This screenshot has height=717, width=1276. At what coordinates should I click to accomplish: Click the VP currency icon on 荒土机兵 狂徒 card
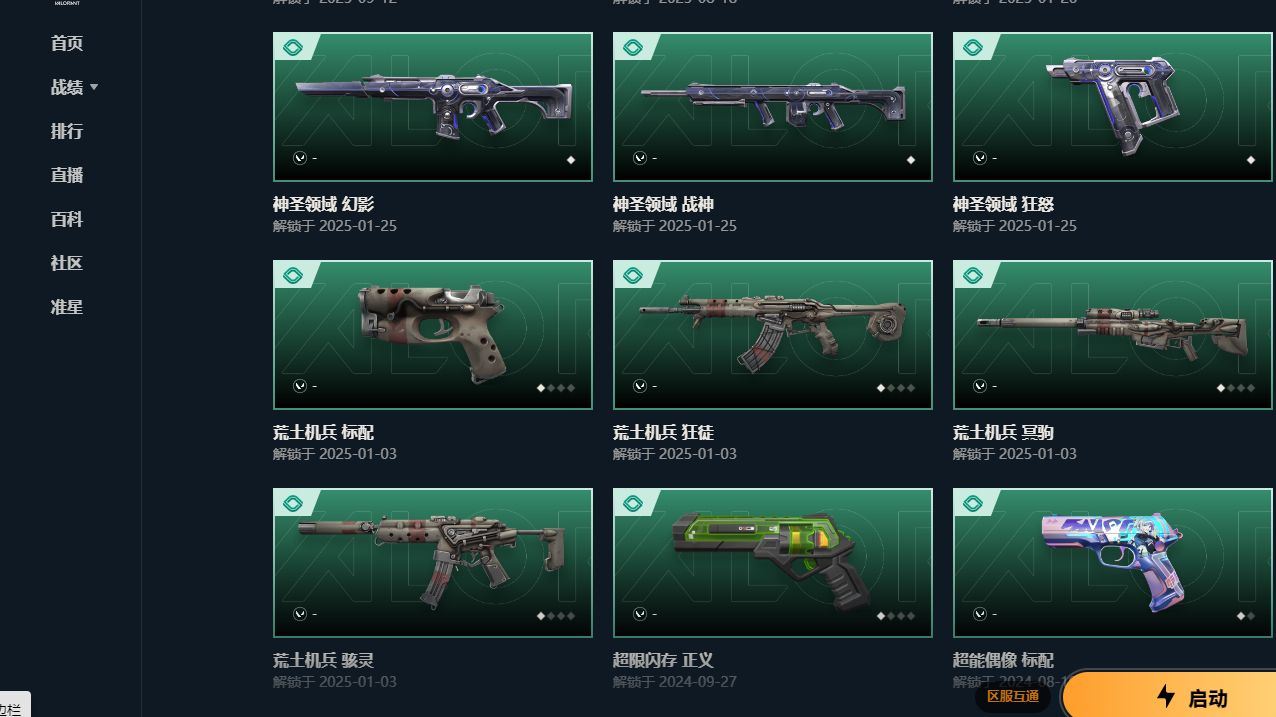pos(640,386)
